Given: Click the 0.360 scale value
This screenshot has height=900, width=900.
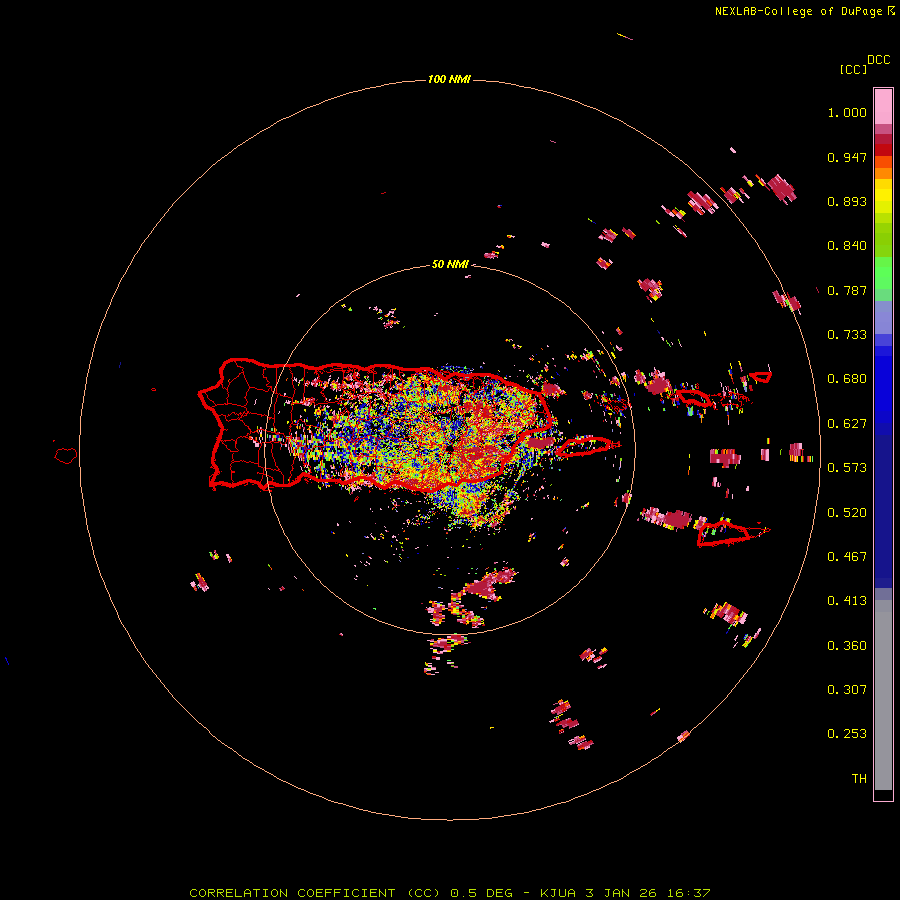Looking at the screenshot, I should point(847,646).
